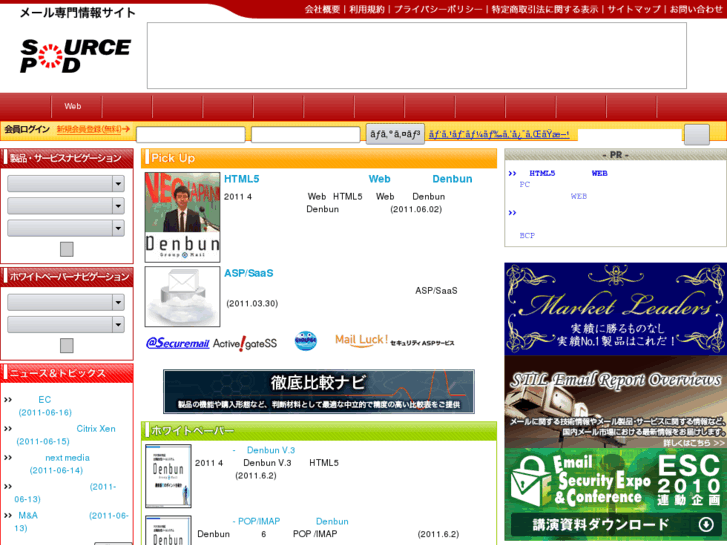Focus the second member login input field

(306, 135)
